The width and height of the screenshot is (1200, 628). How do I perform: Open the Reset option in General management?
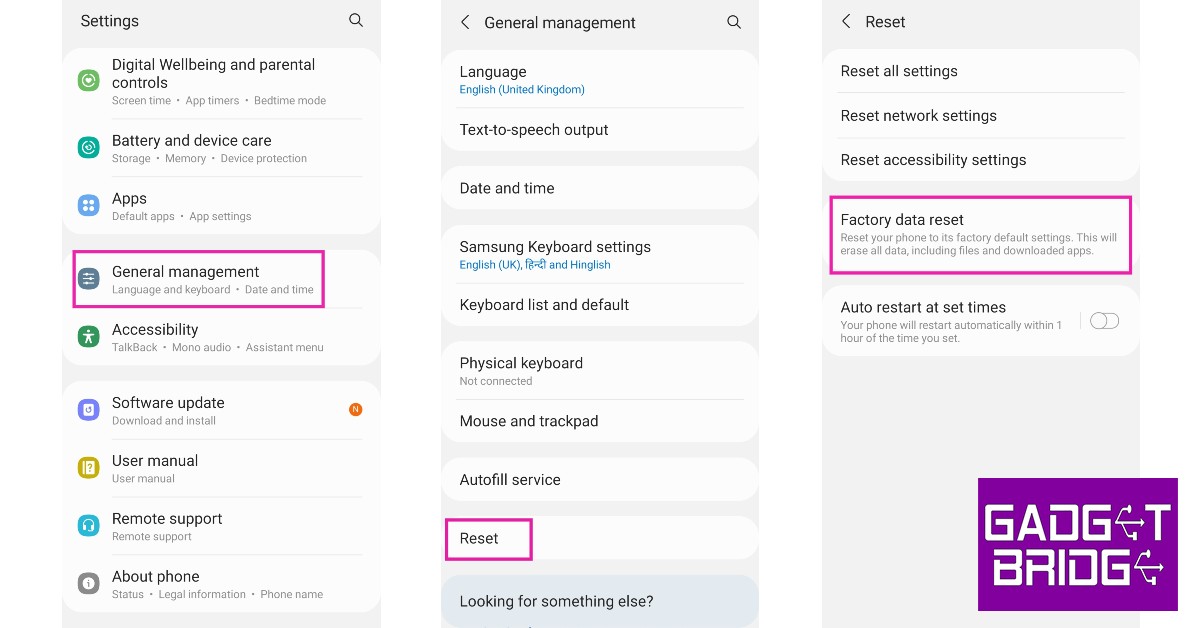tap(480, 539)
